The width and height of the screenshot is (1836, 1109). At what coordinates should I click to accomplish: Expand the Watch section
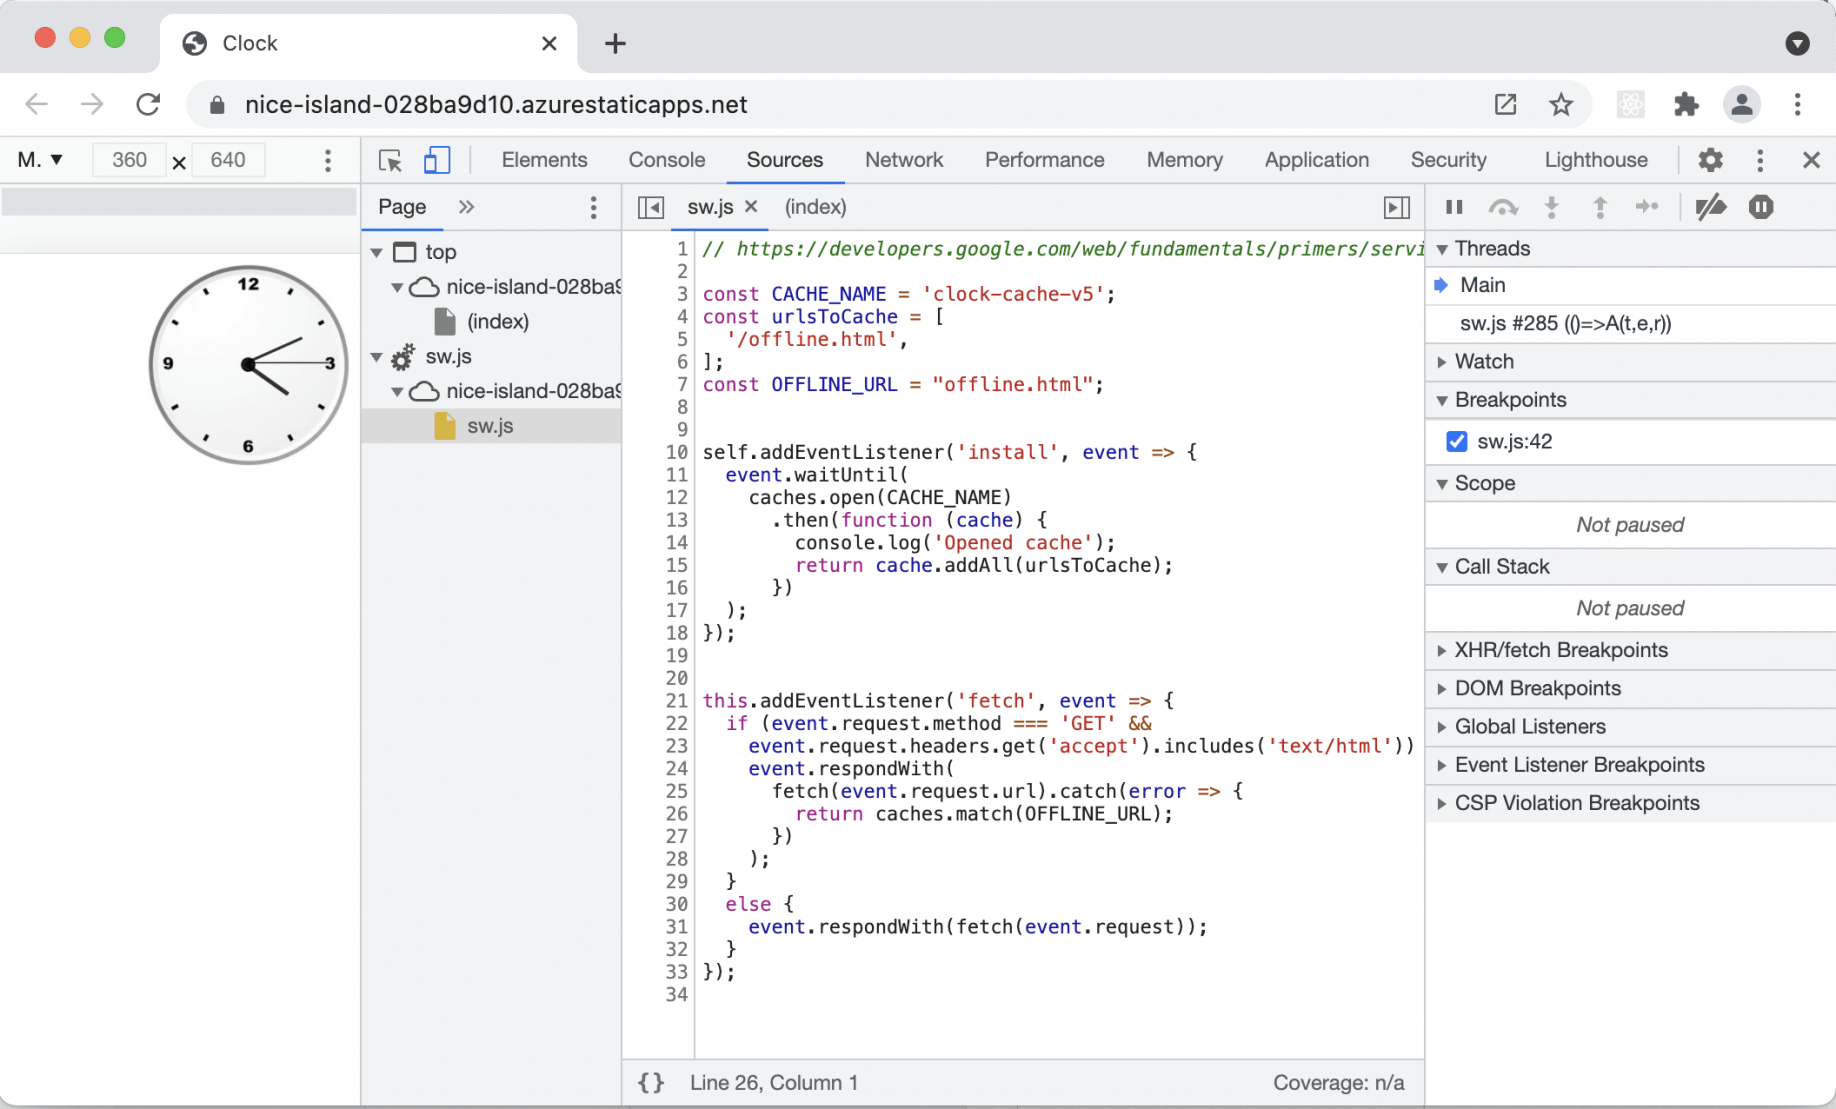point(1484,361)
